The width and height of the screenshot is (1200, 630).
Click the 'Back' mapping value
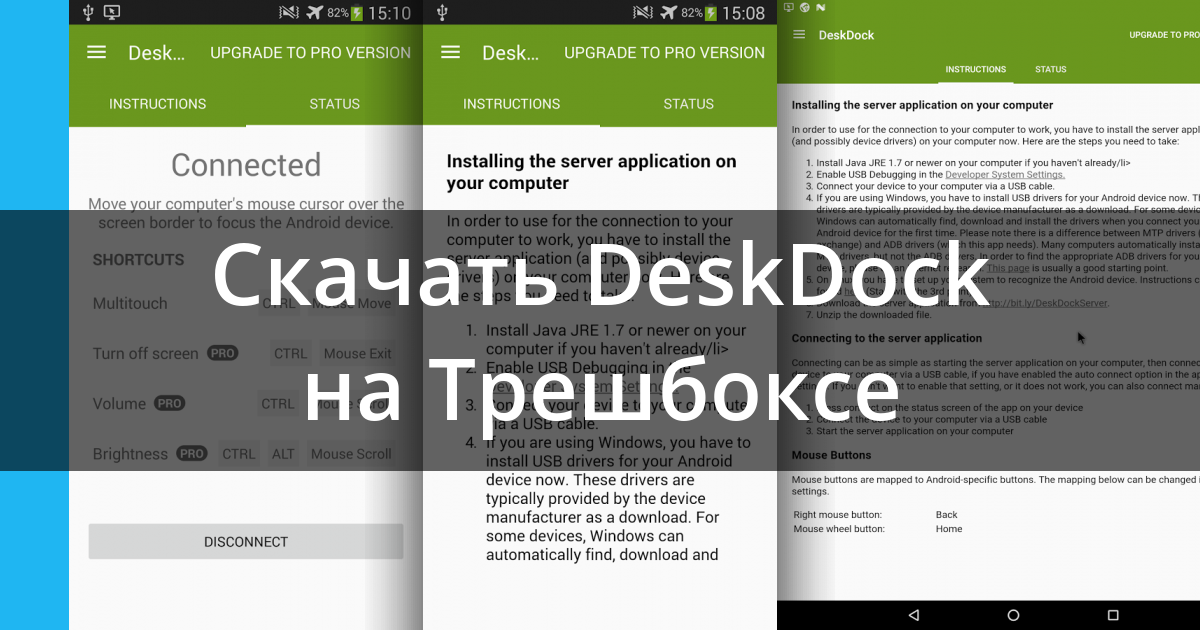click(x=947, y=515)
